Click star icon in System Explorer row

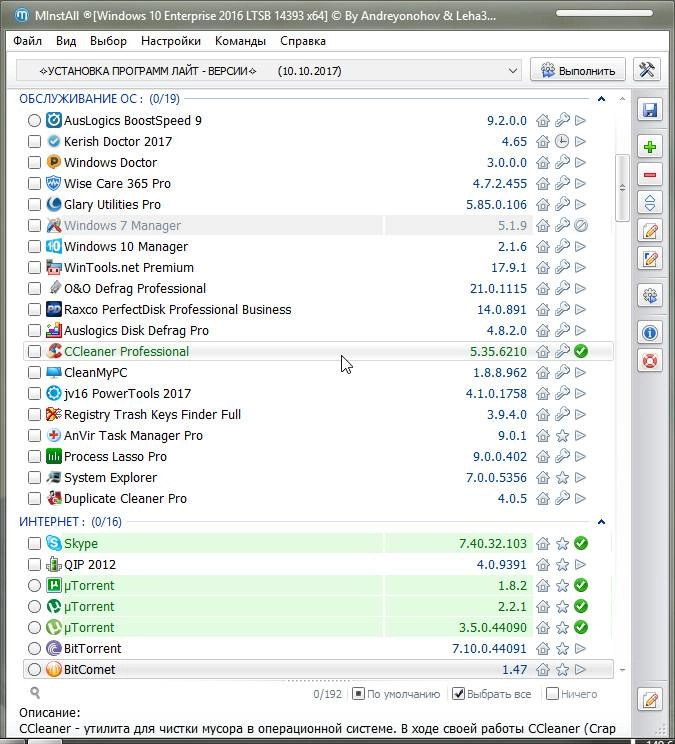click(x=562, y=477)
